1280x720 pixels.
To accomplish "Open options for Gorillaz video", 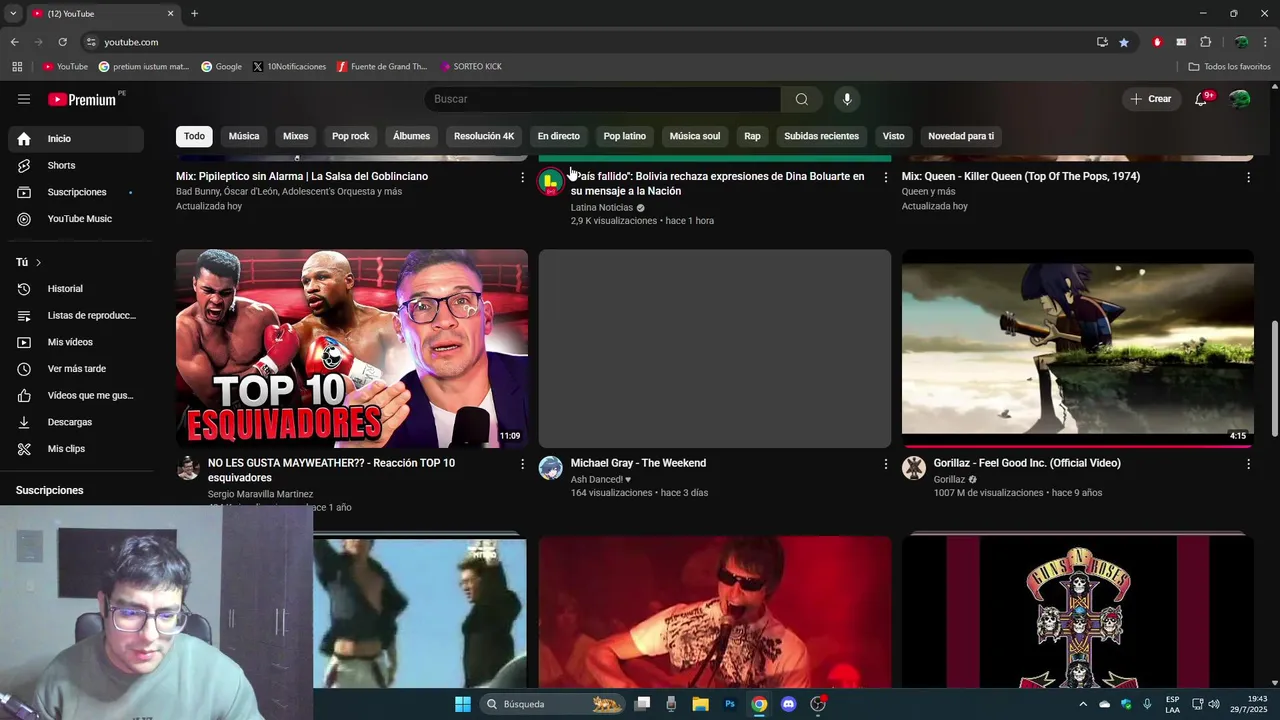I will [1248, 464].
